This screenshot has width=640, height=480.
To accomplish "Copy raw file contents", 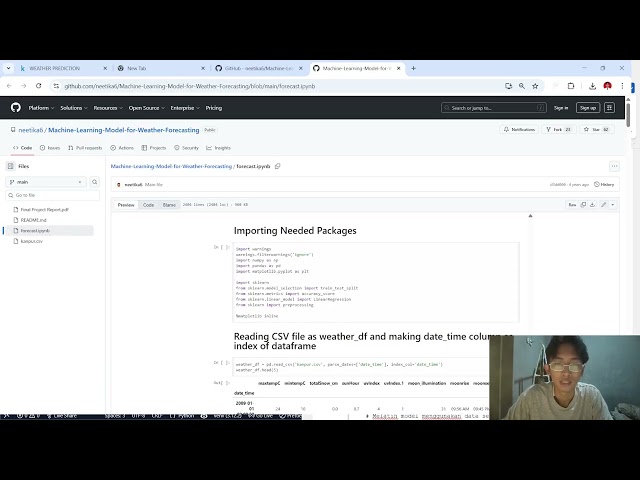I will pos(584,204).
